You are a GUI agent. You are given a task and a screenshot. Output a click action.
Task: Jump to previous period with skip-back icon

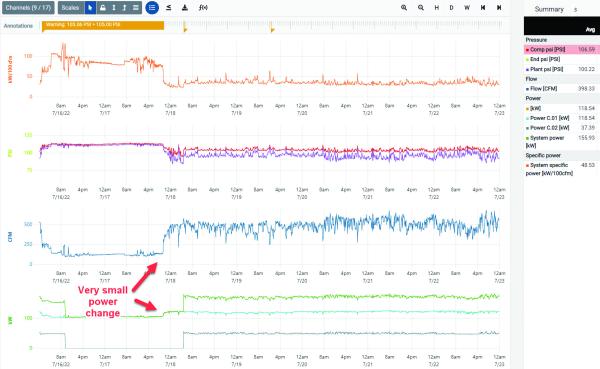coord(483,8)
